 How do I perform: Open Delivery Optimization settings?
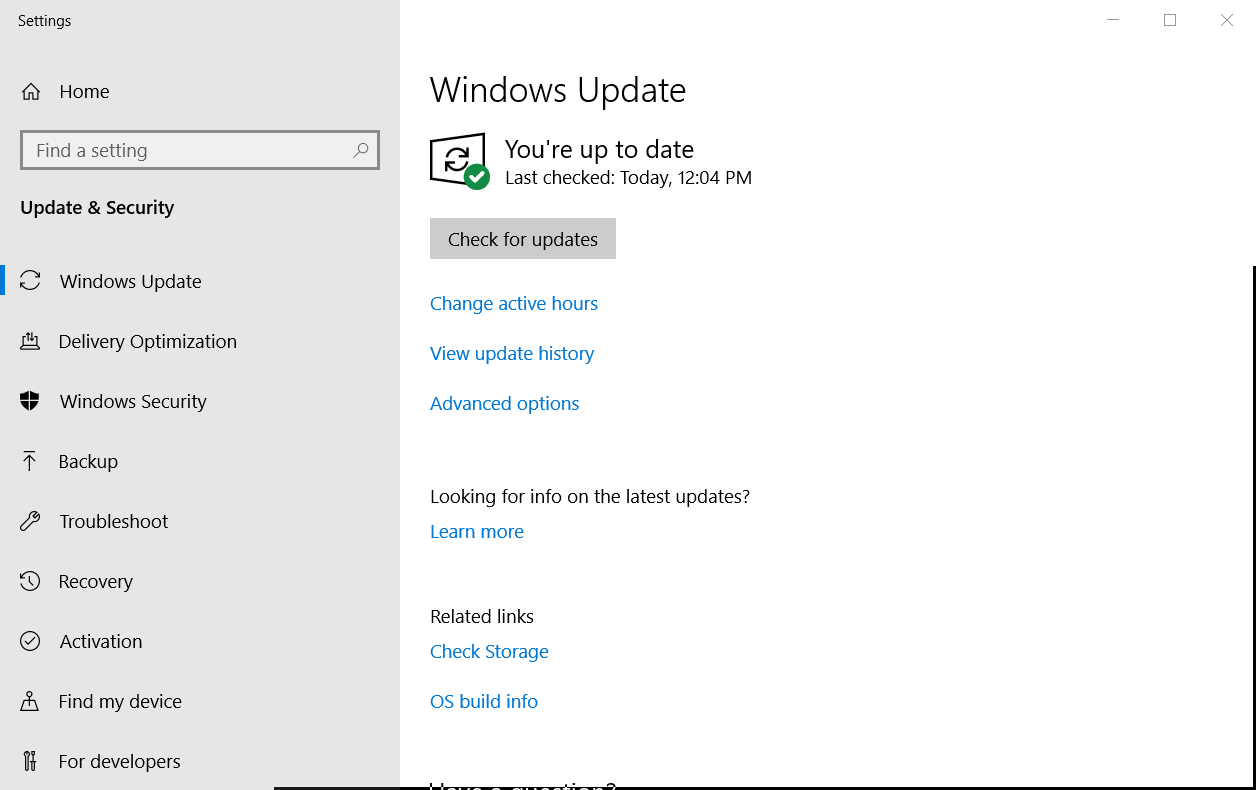pyautogui.click(x=200, y=341)
